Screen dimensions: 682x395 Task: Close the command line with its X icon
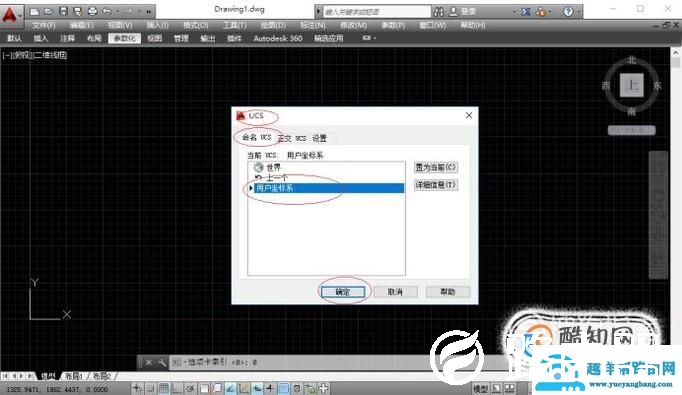tap(149, 362)
